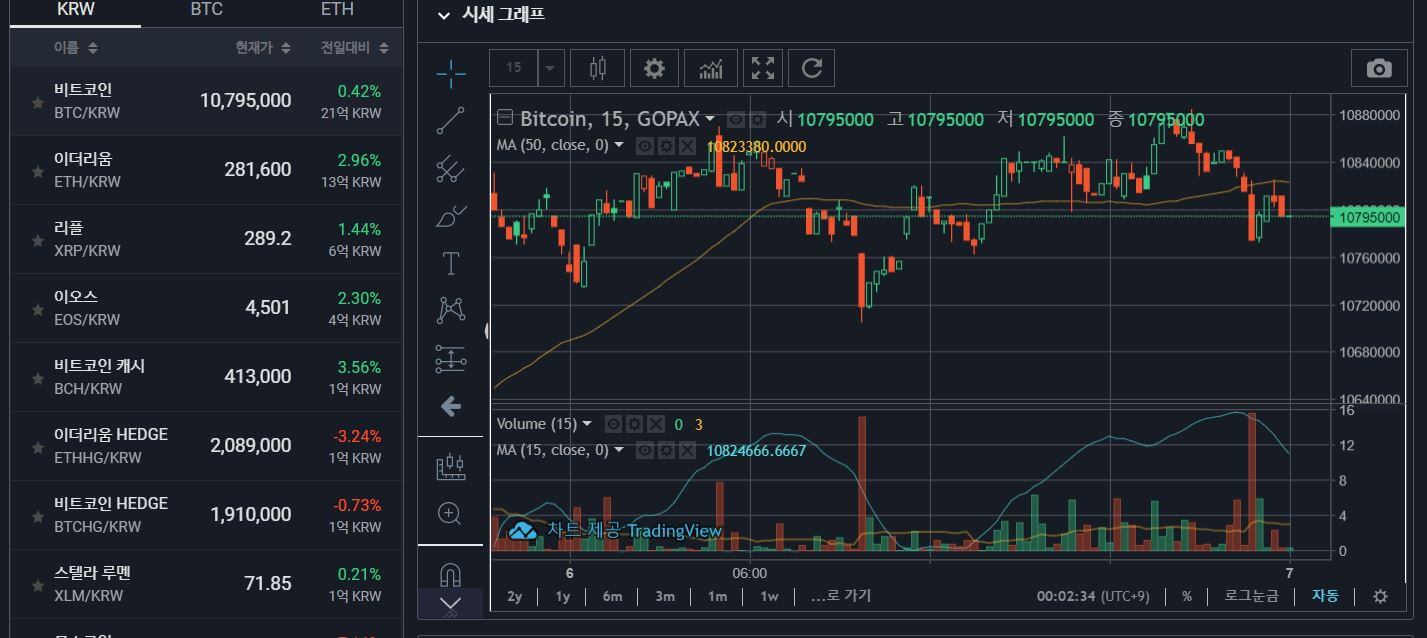Screen dimensions: 1427x638
Task: Select the pitchfork drawing tool
Action: 451,168
